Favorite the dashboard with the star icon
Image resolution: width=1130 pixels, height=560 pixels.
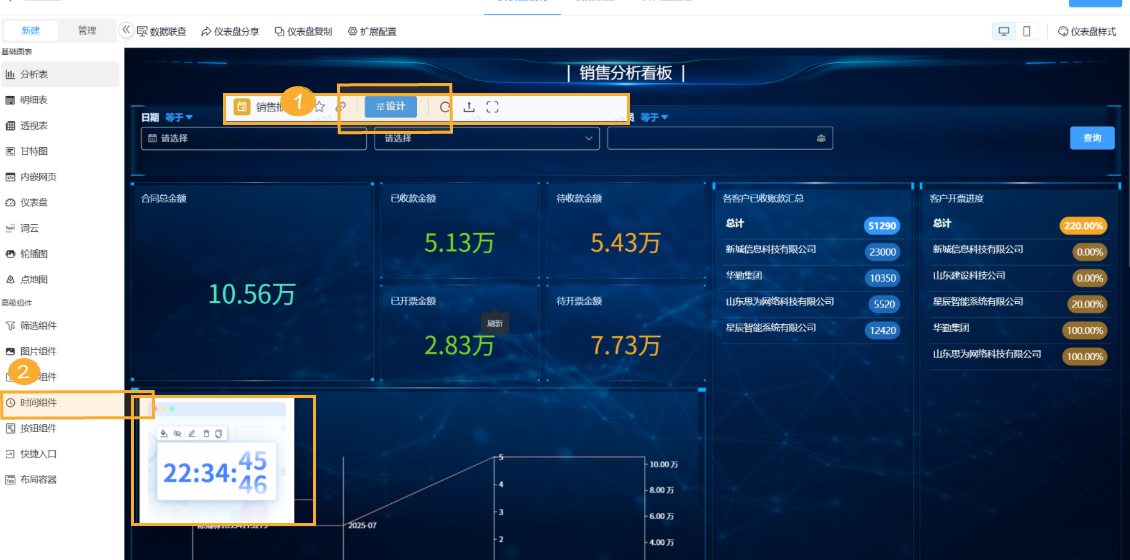pos(320,107)
